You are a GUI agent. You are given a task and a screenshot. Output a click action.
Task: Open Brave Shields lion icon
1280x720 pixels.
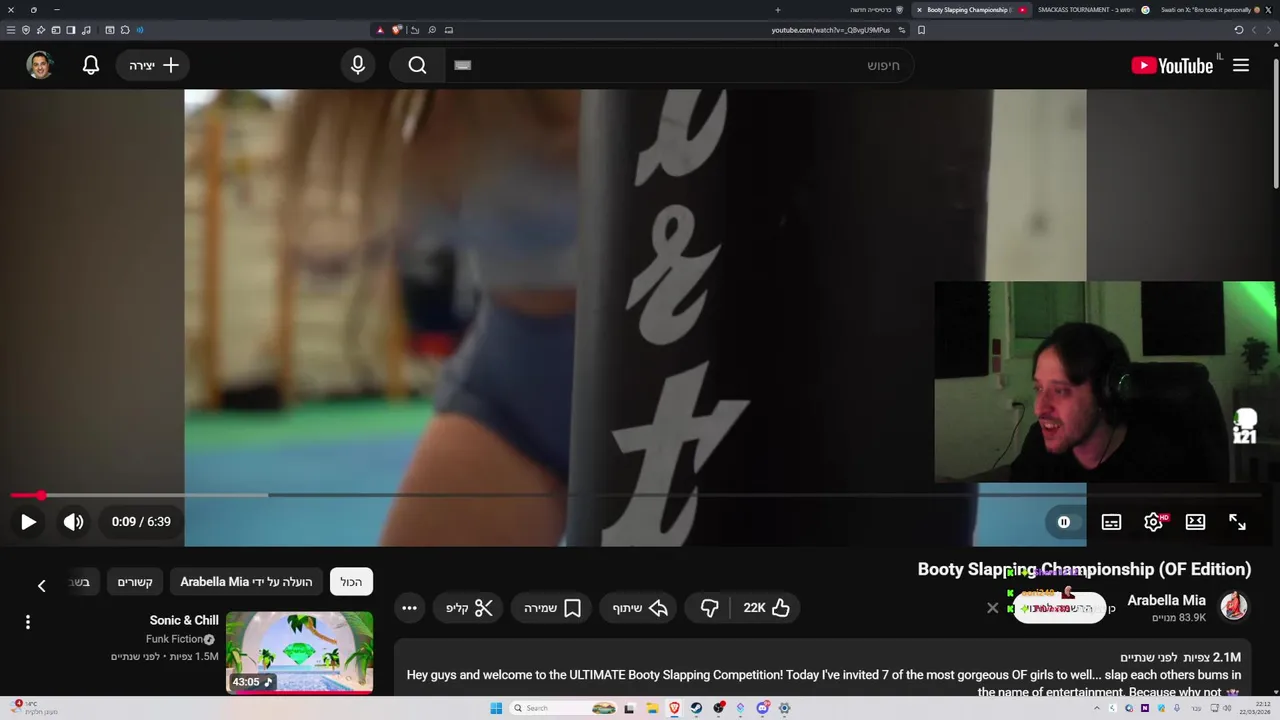pyautogui.click(x=397, y=30)
